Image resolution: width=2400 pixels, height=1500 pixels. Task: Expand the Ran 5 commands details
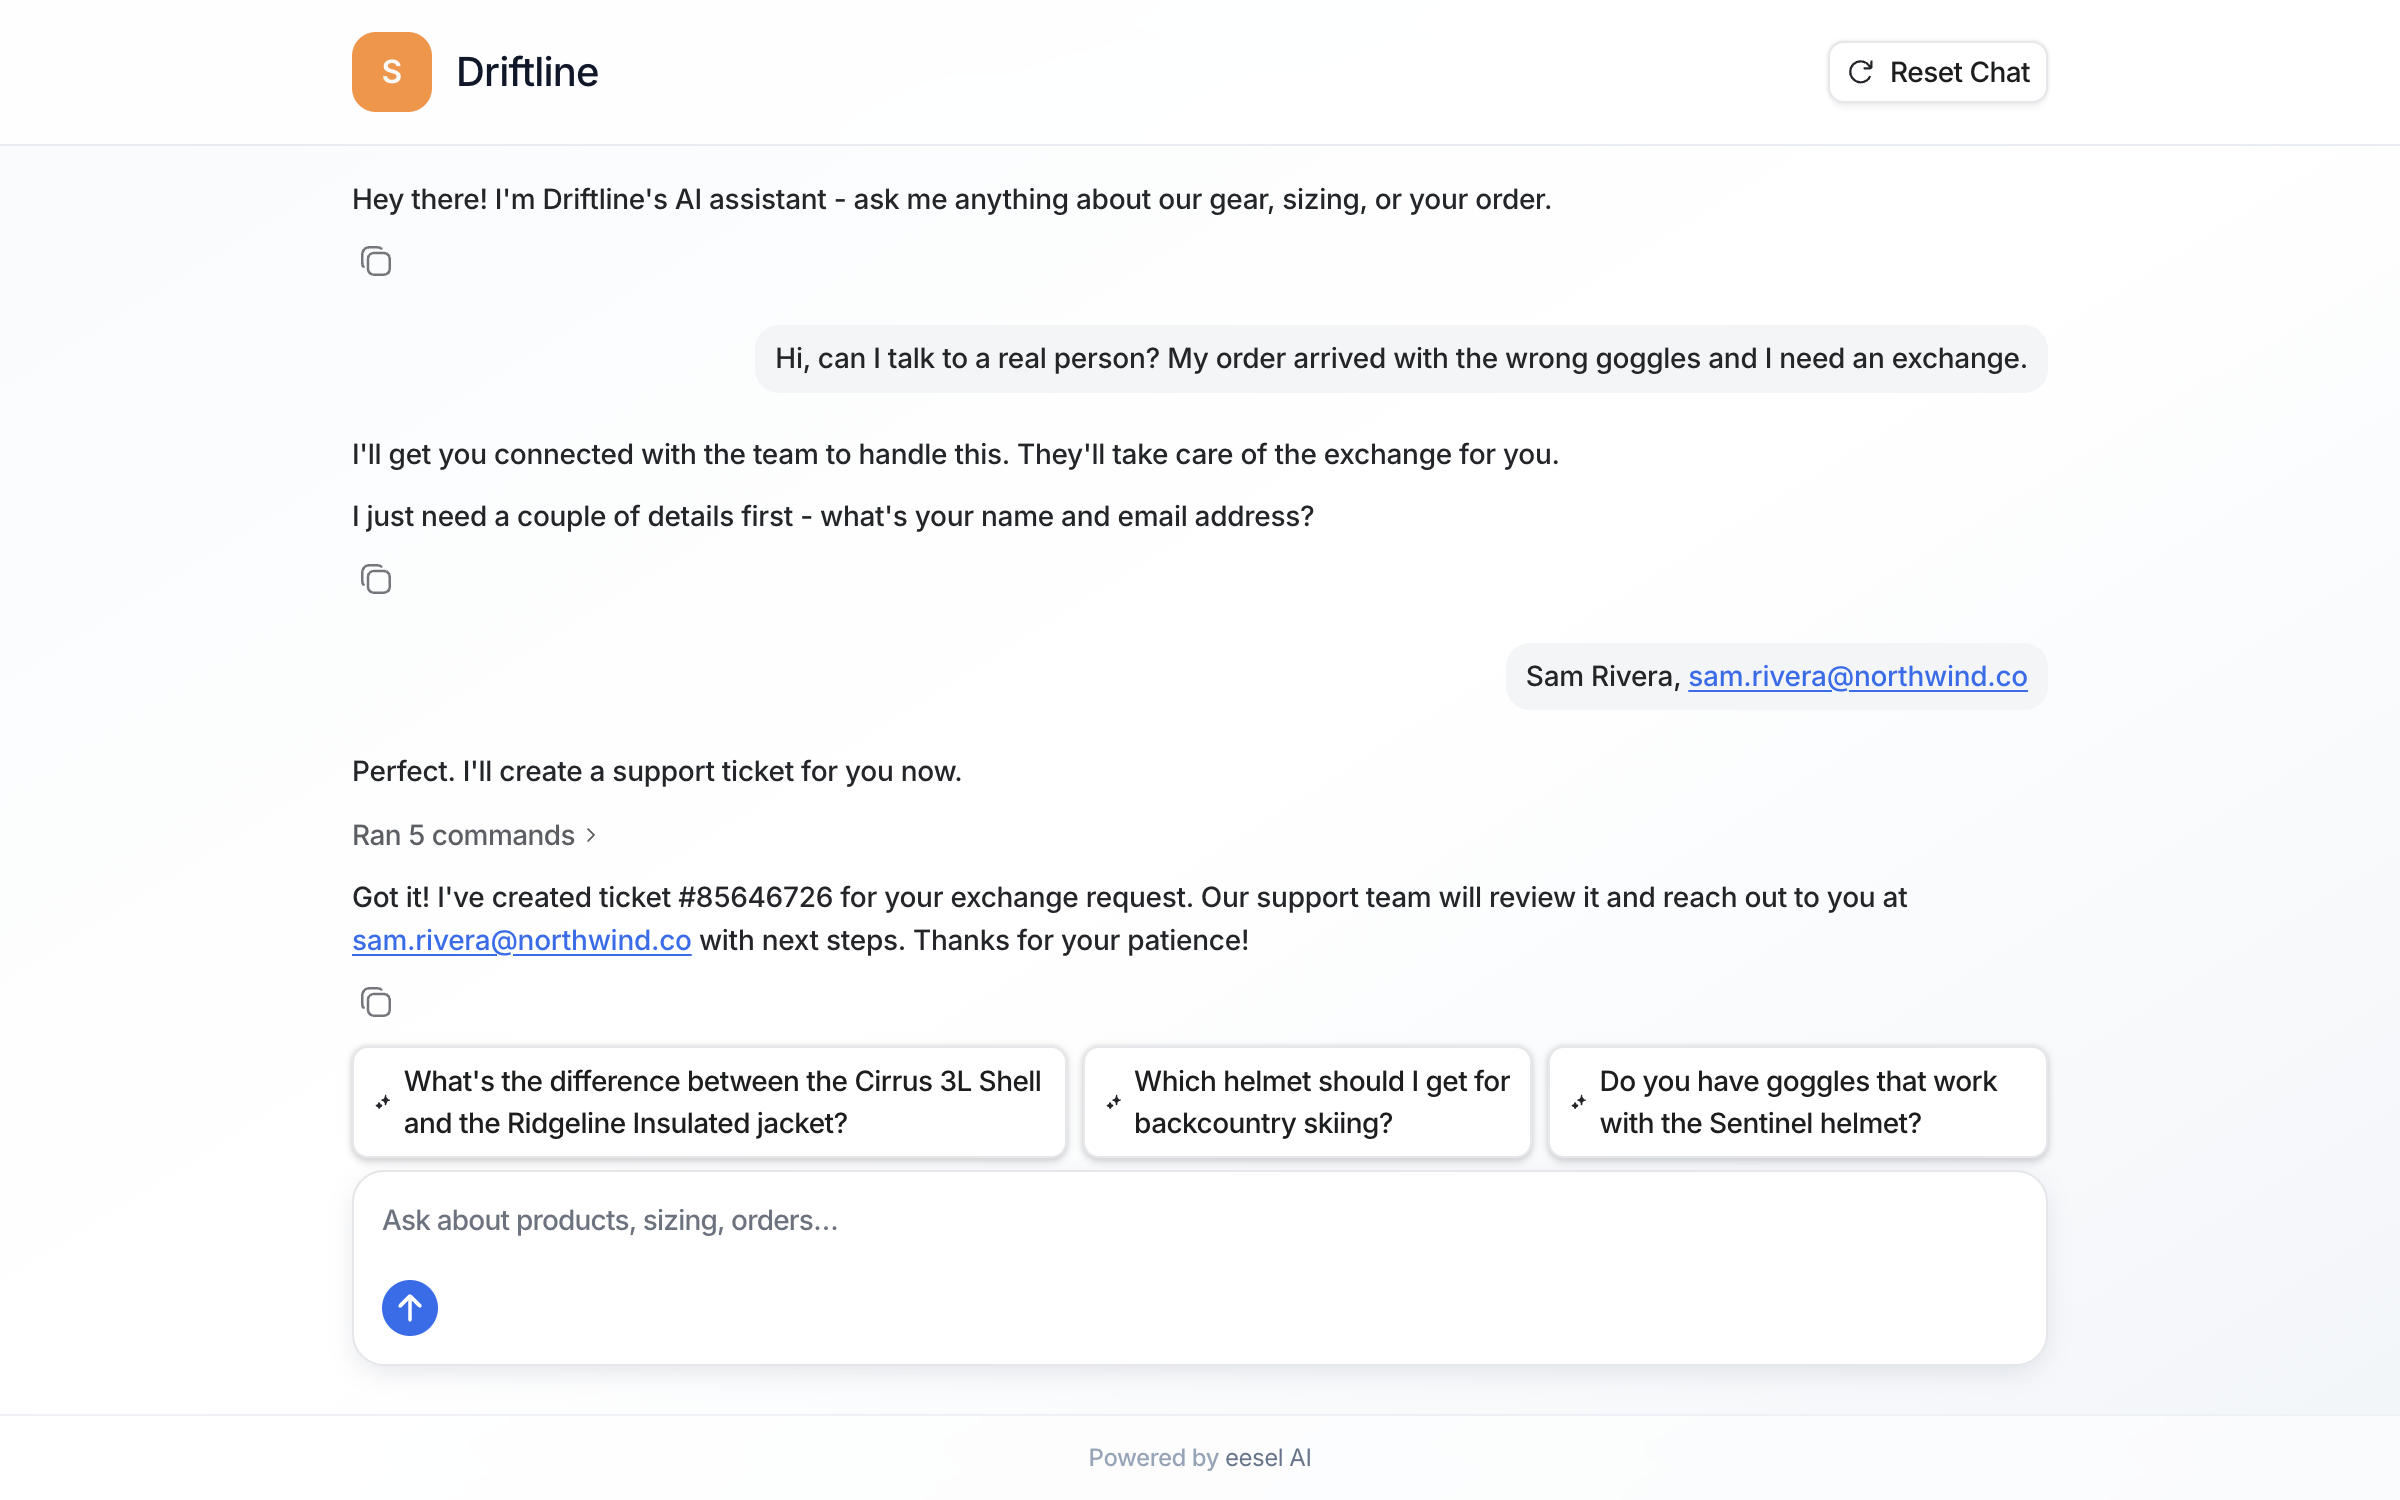pos(474,835)
